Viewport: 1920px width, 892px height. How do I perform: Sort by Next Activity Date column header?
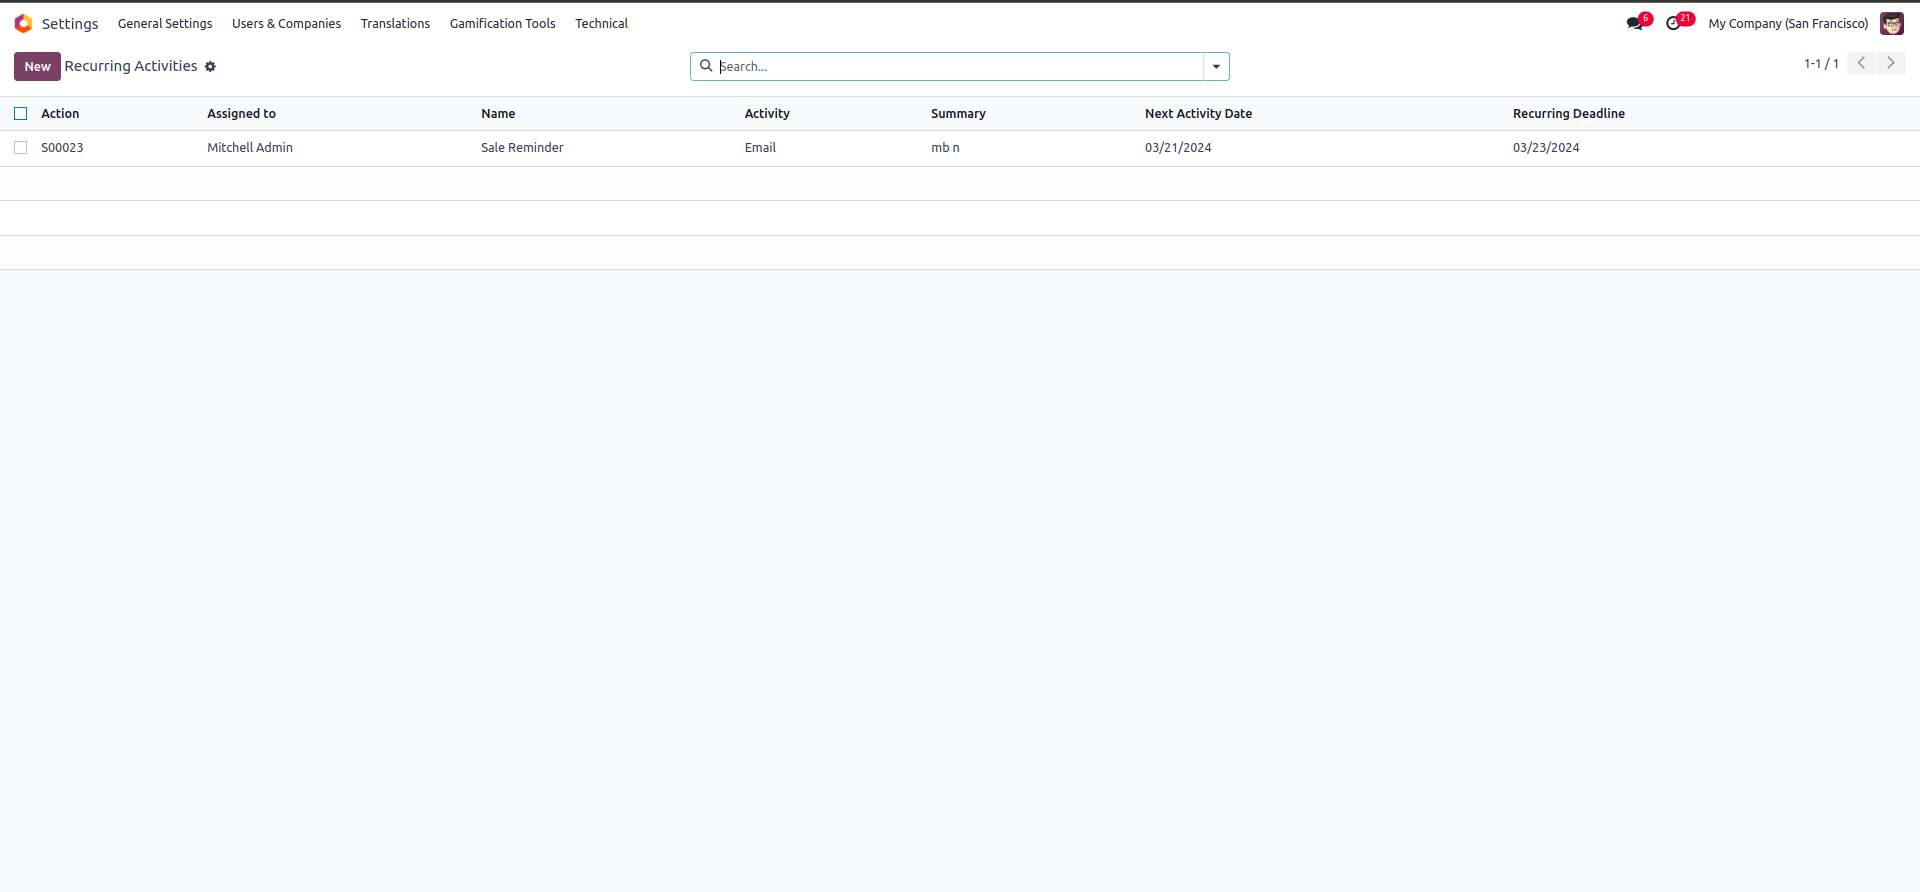click(1198, 114)
